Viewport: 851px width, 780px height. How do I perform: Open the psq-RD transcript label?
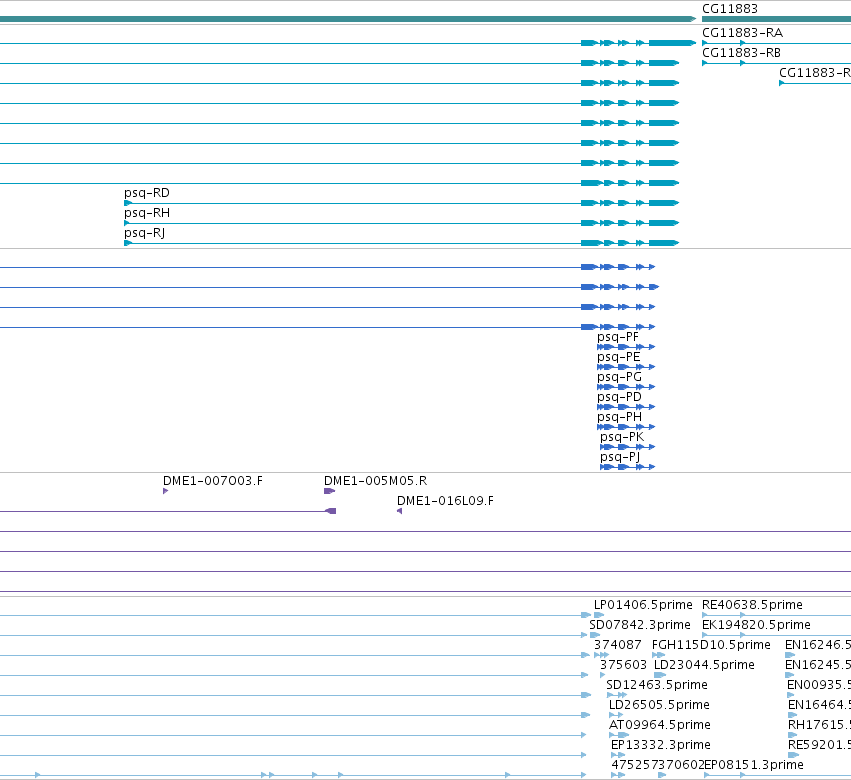click(147, 193)
